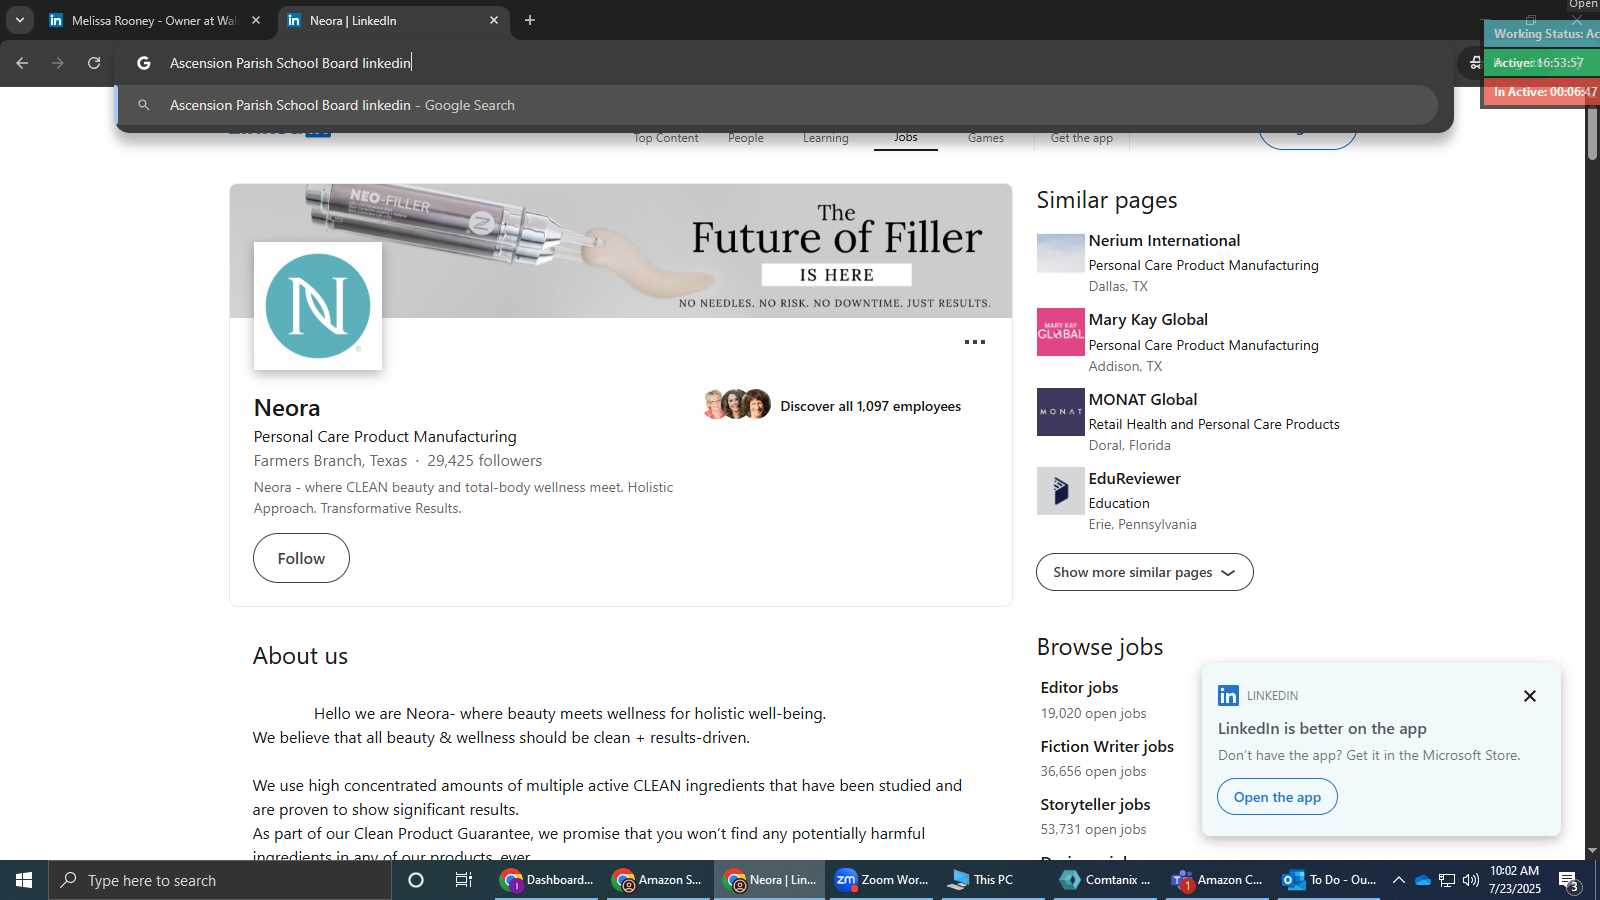
Task: Click the Similar pages heading
Action: click(1107, 200)
